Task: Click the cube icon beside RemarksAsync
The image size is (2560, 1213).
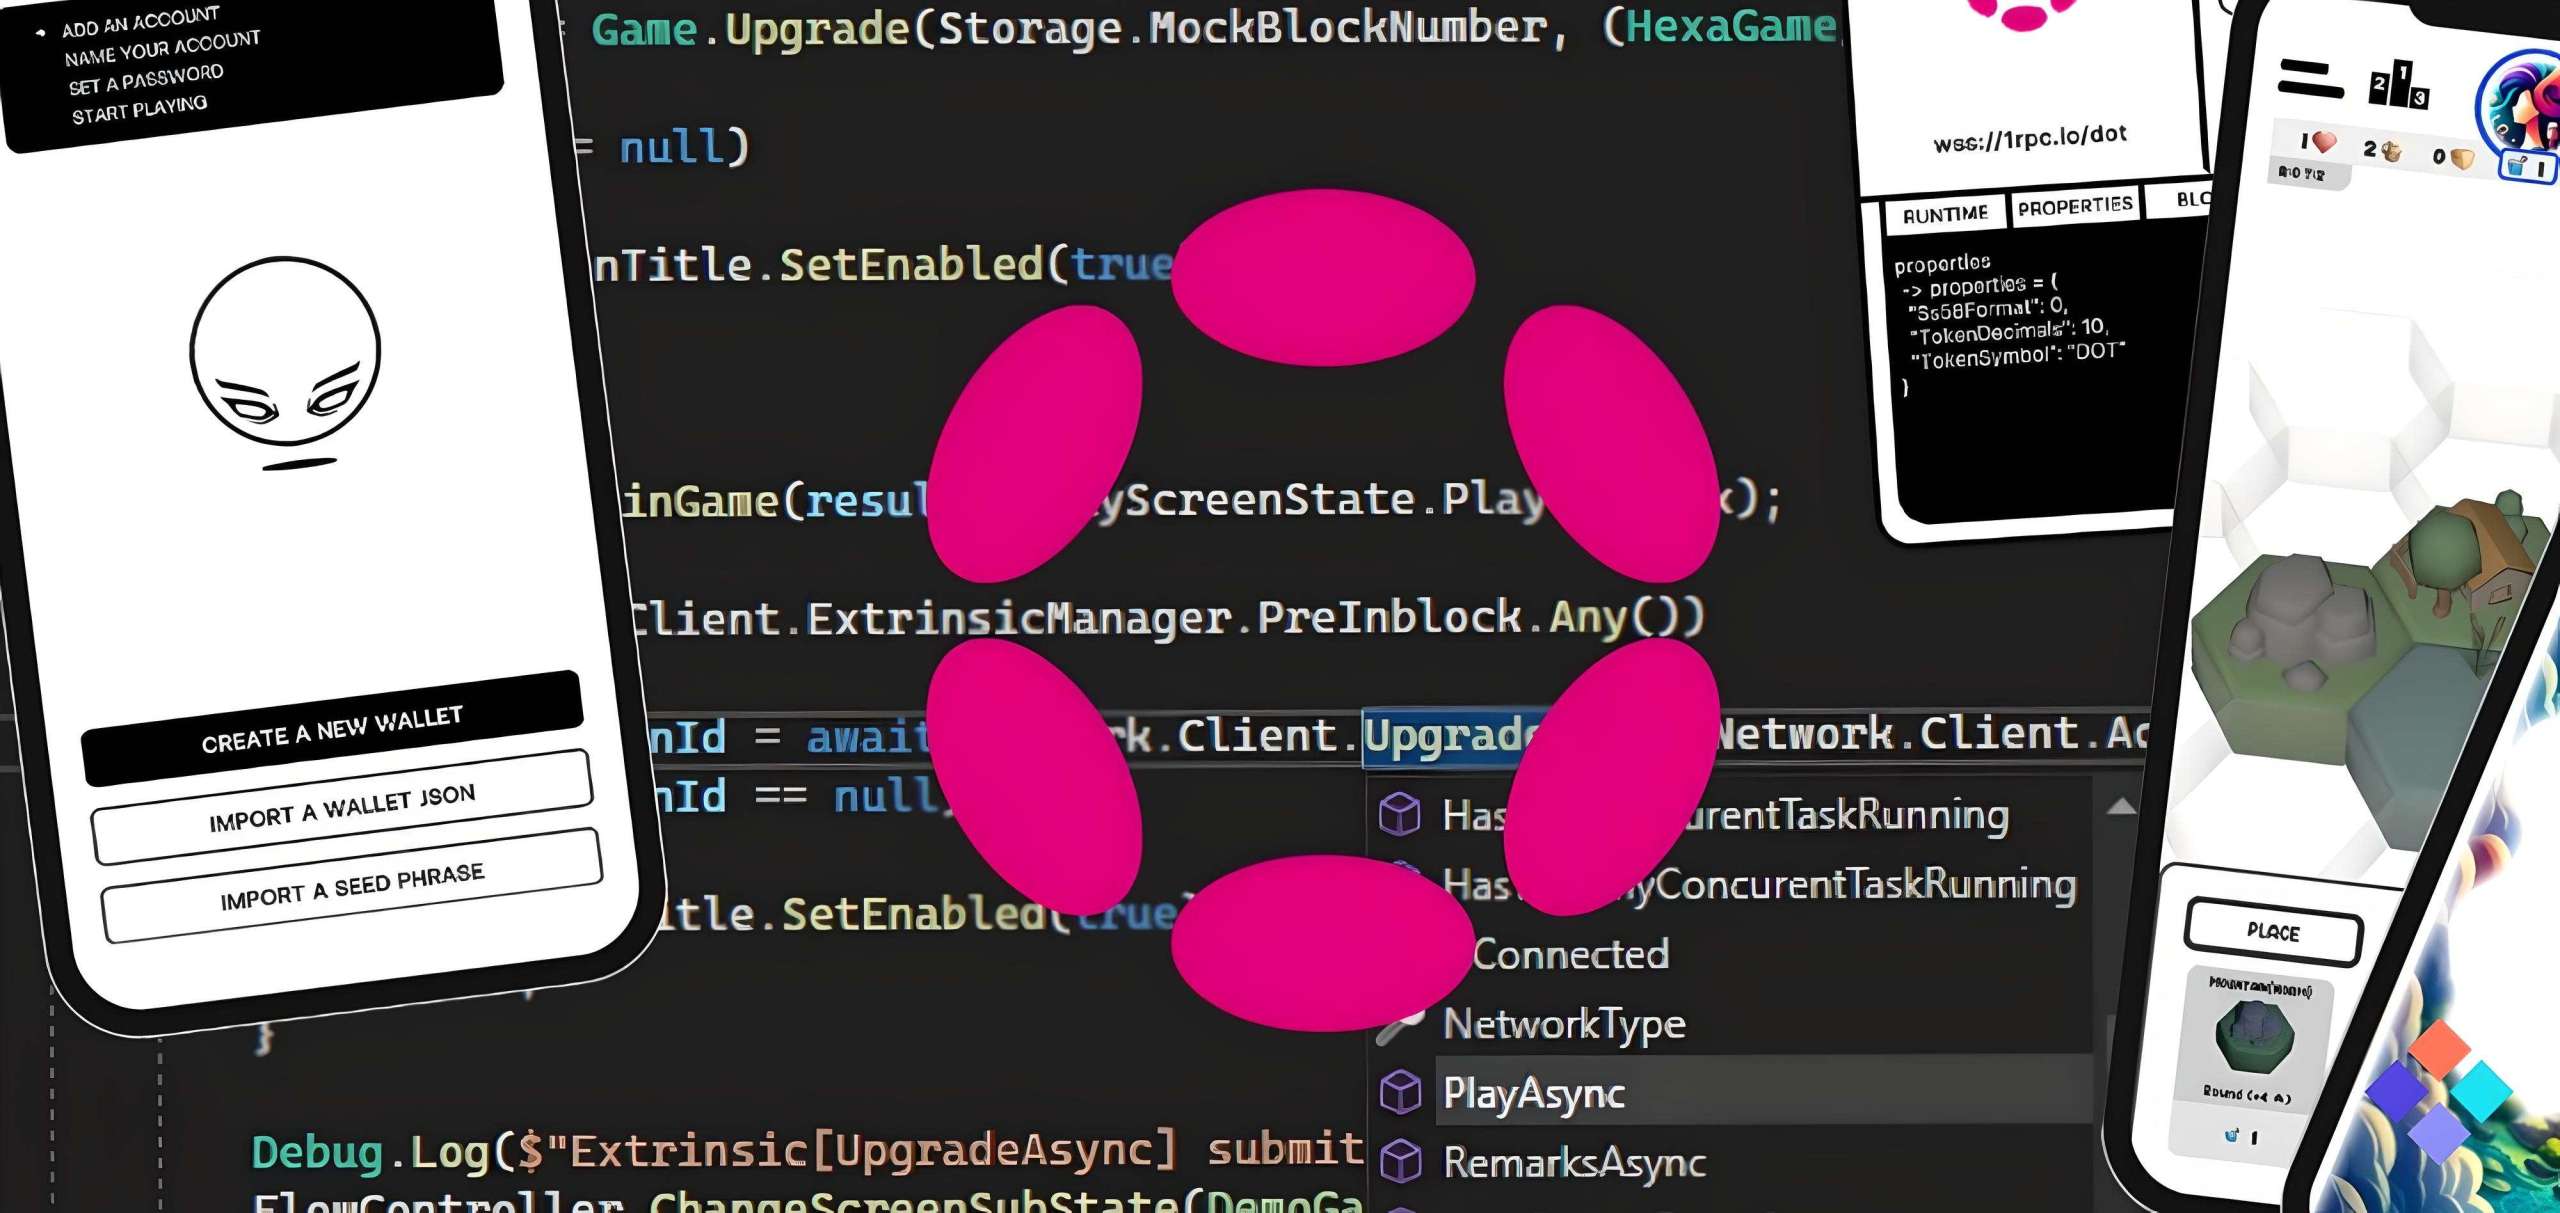Action: tap(1400, 1161)
